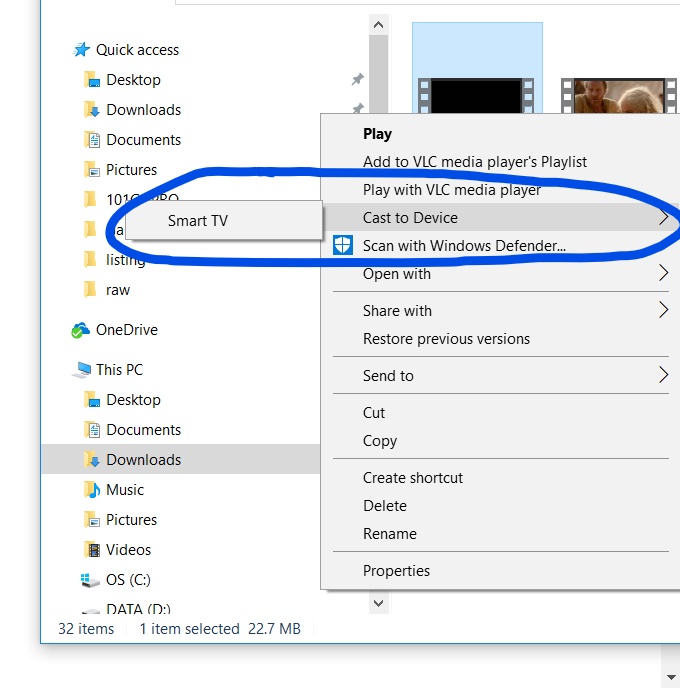Click the '32 items' status text

click(86, 629)
